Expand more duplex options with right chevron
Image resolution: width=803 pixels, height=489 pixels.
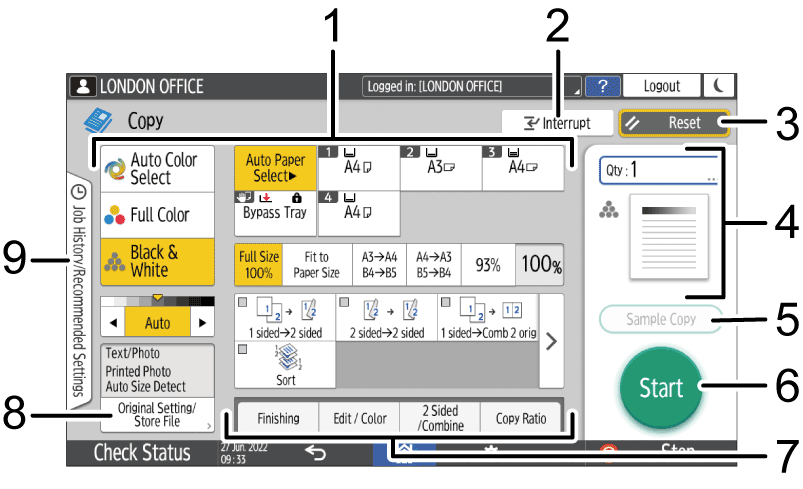(x=550, y=341)
